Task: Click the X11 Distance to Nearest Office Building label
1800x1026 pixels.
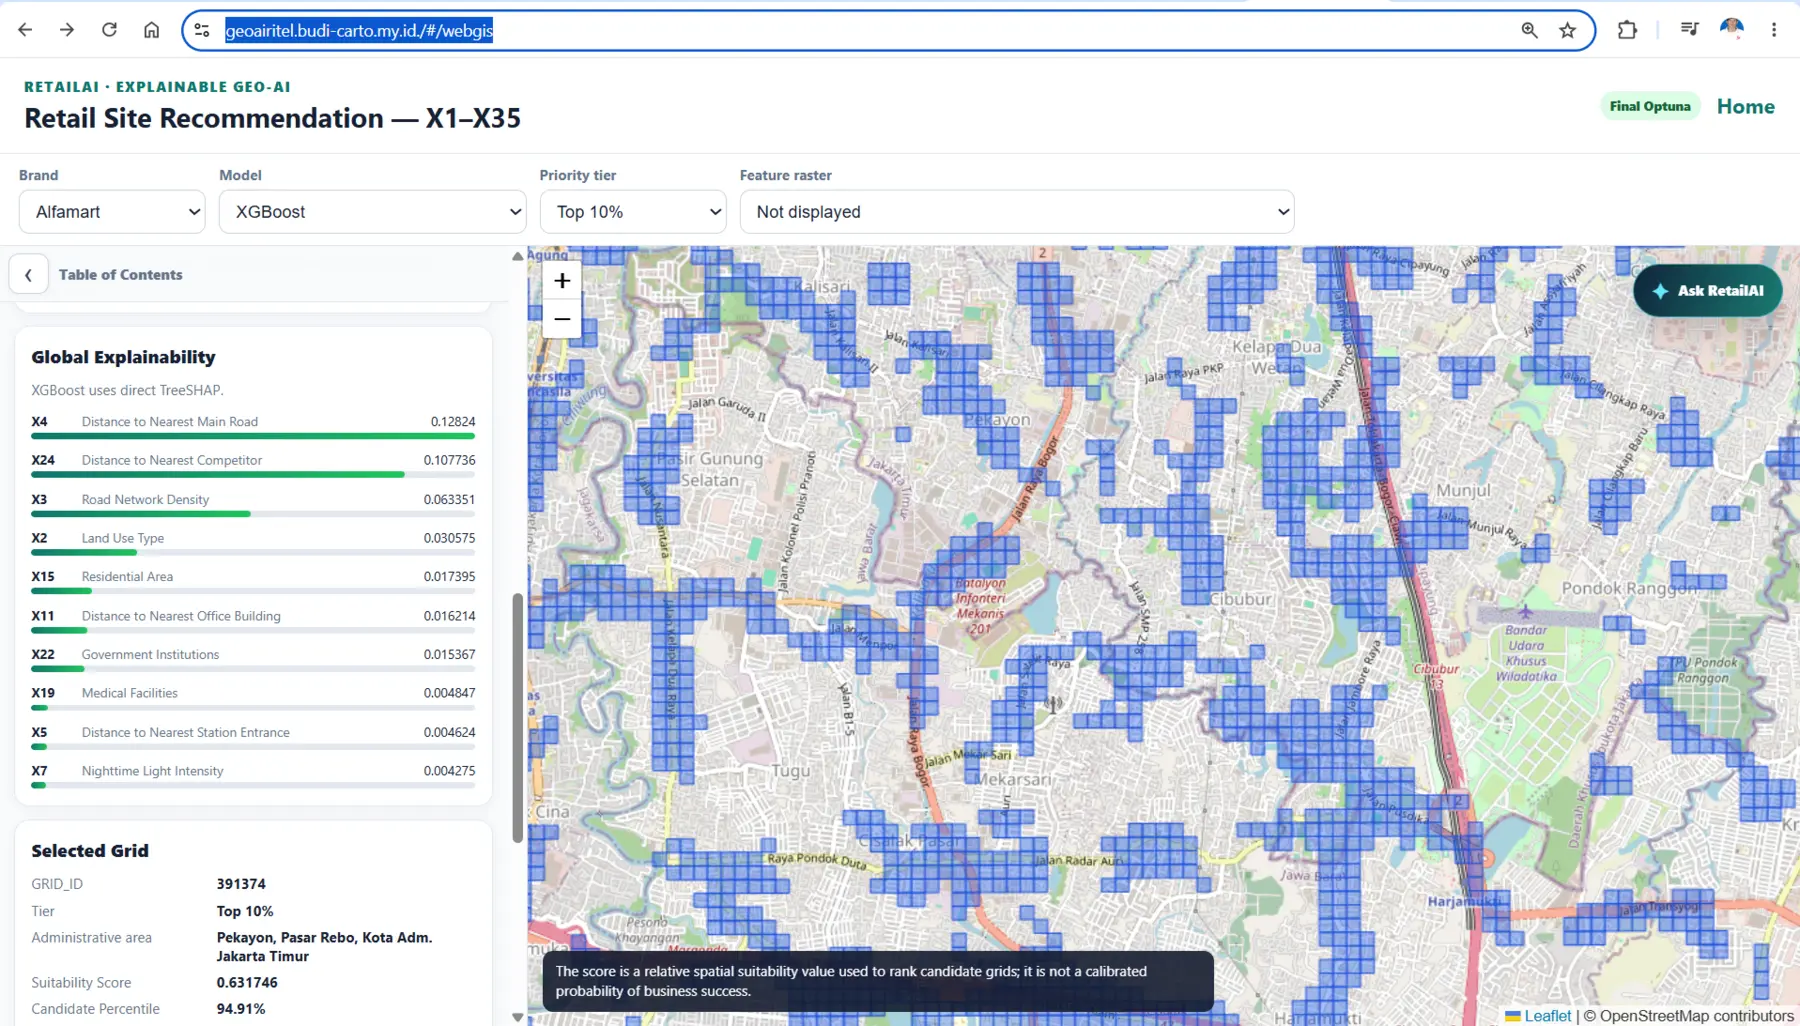Action: coord(181,616)
